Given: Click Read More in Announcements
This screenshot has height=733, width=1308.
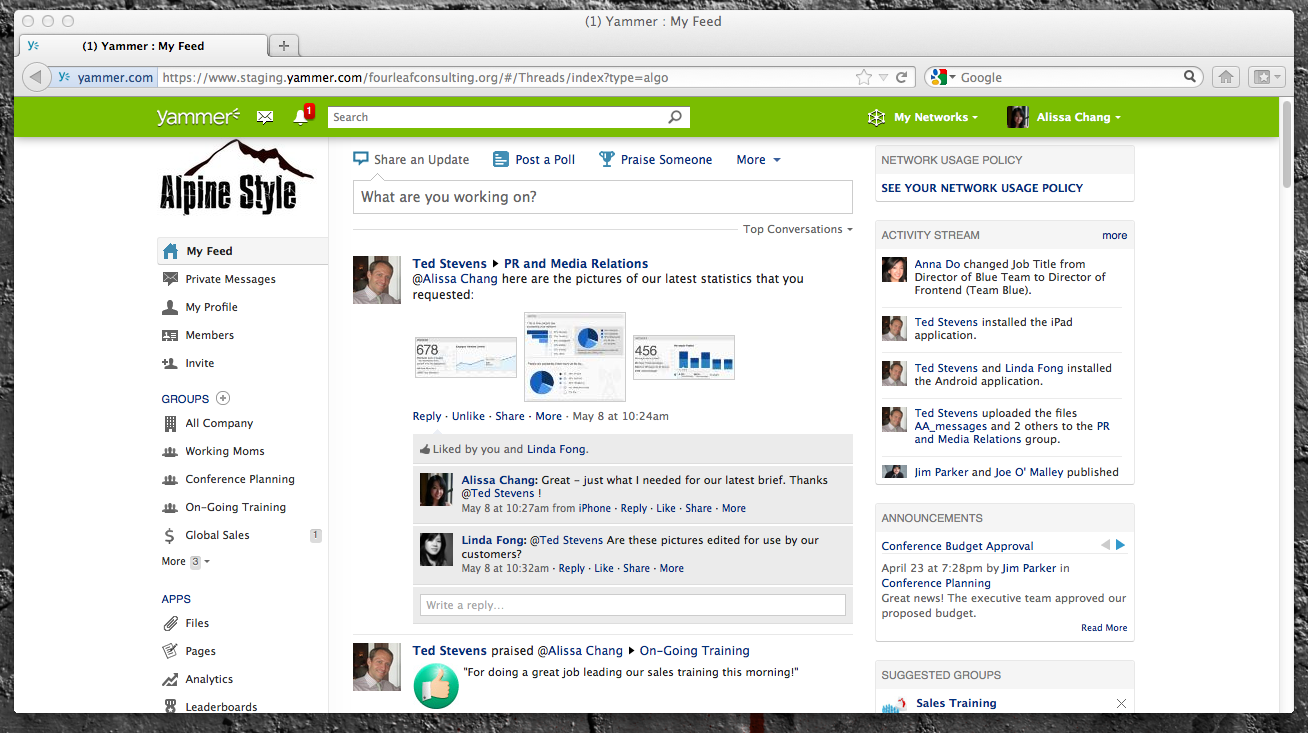Looking at the screenshot, I should (1104, 628).
